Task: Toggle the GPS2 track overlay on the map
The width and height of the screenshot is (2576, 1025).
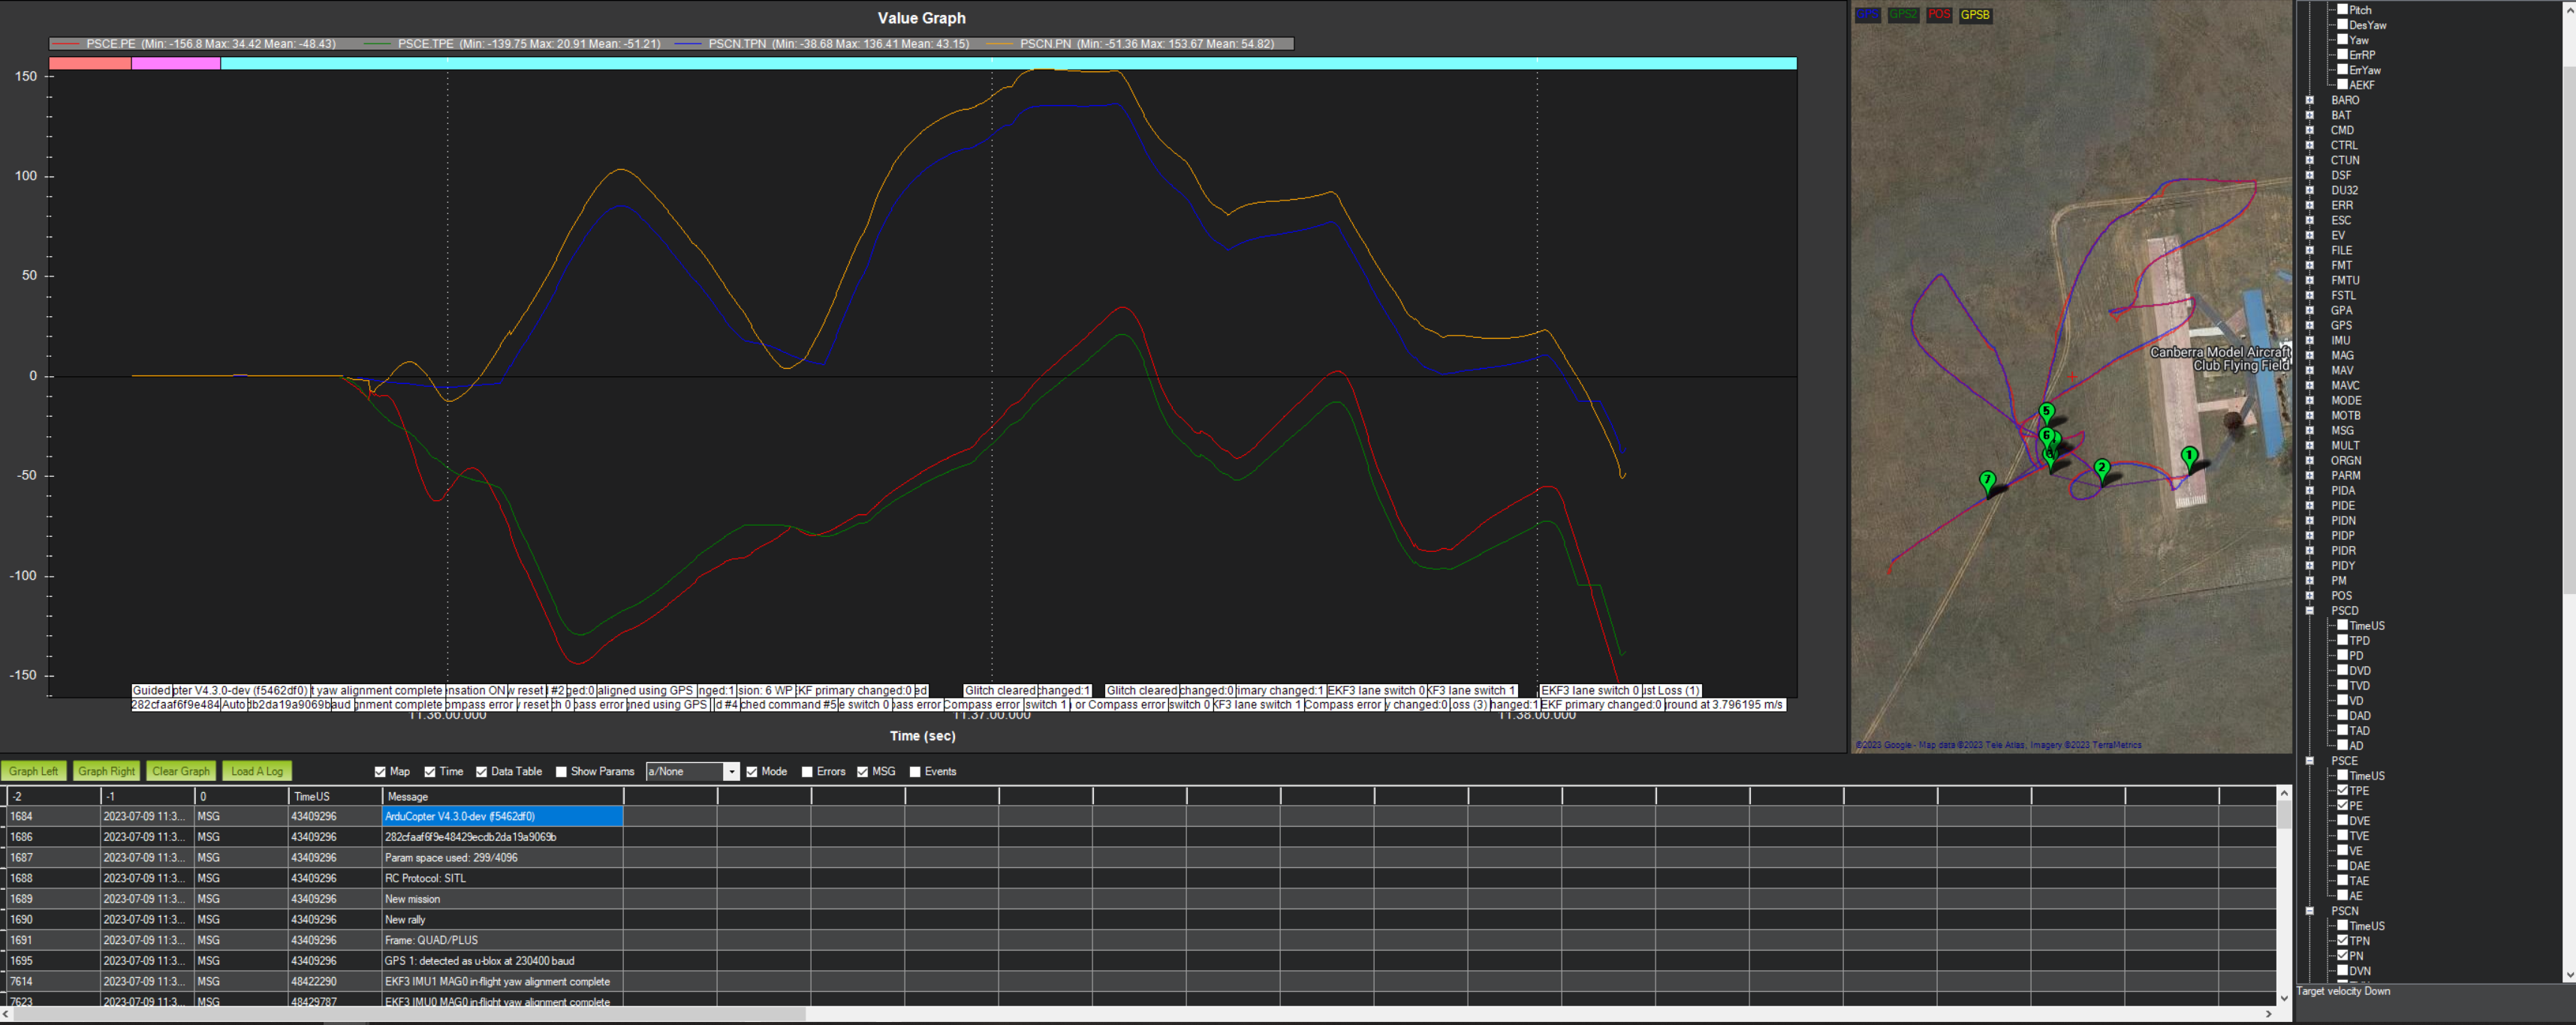Action: click(x=1903, y=15)
